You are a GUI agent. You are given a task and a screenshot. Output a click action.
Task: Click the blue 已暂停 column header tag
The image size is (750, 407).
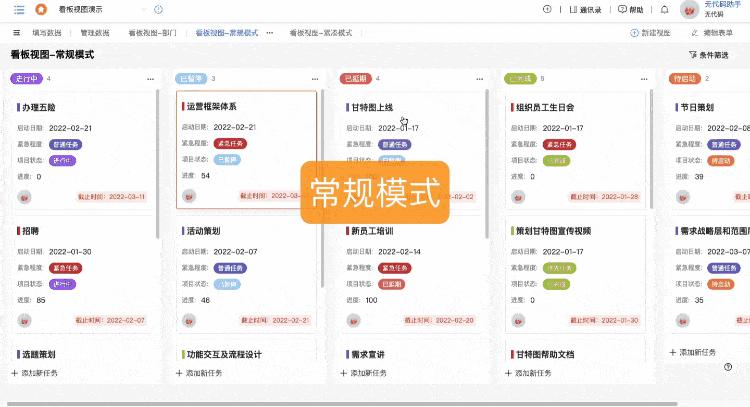[191, 78]
